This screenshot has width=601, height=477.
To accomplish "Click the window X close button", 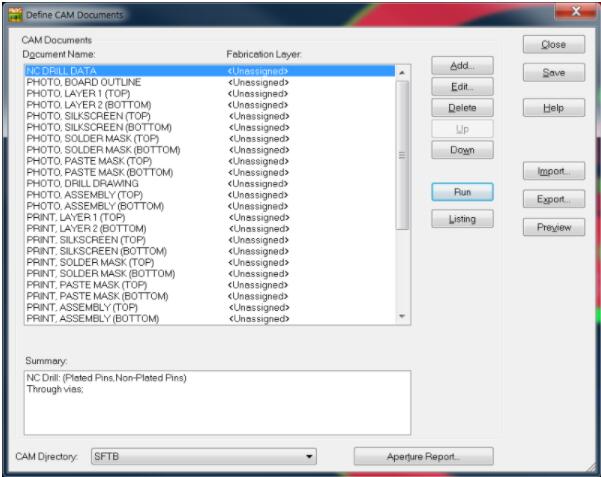I will click(575, 12).
